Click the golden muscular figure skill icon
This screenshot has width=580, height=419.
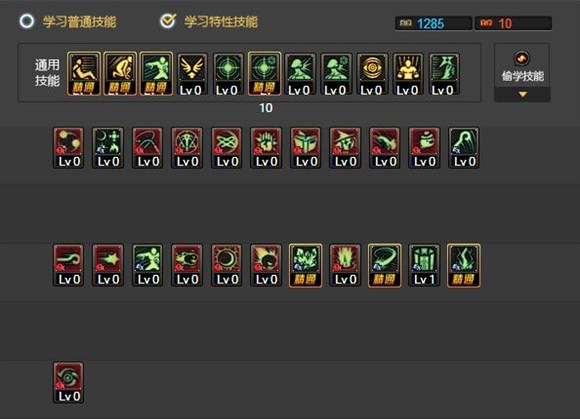tap(408, 74)
